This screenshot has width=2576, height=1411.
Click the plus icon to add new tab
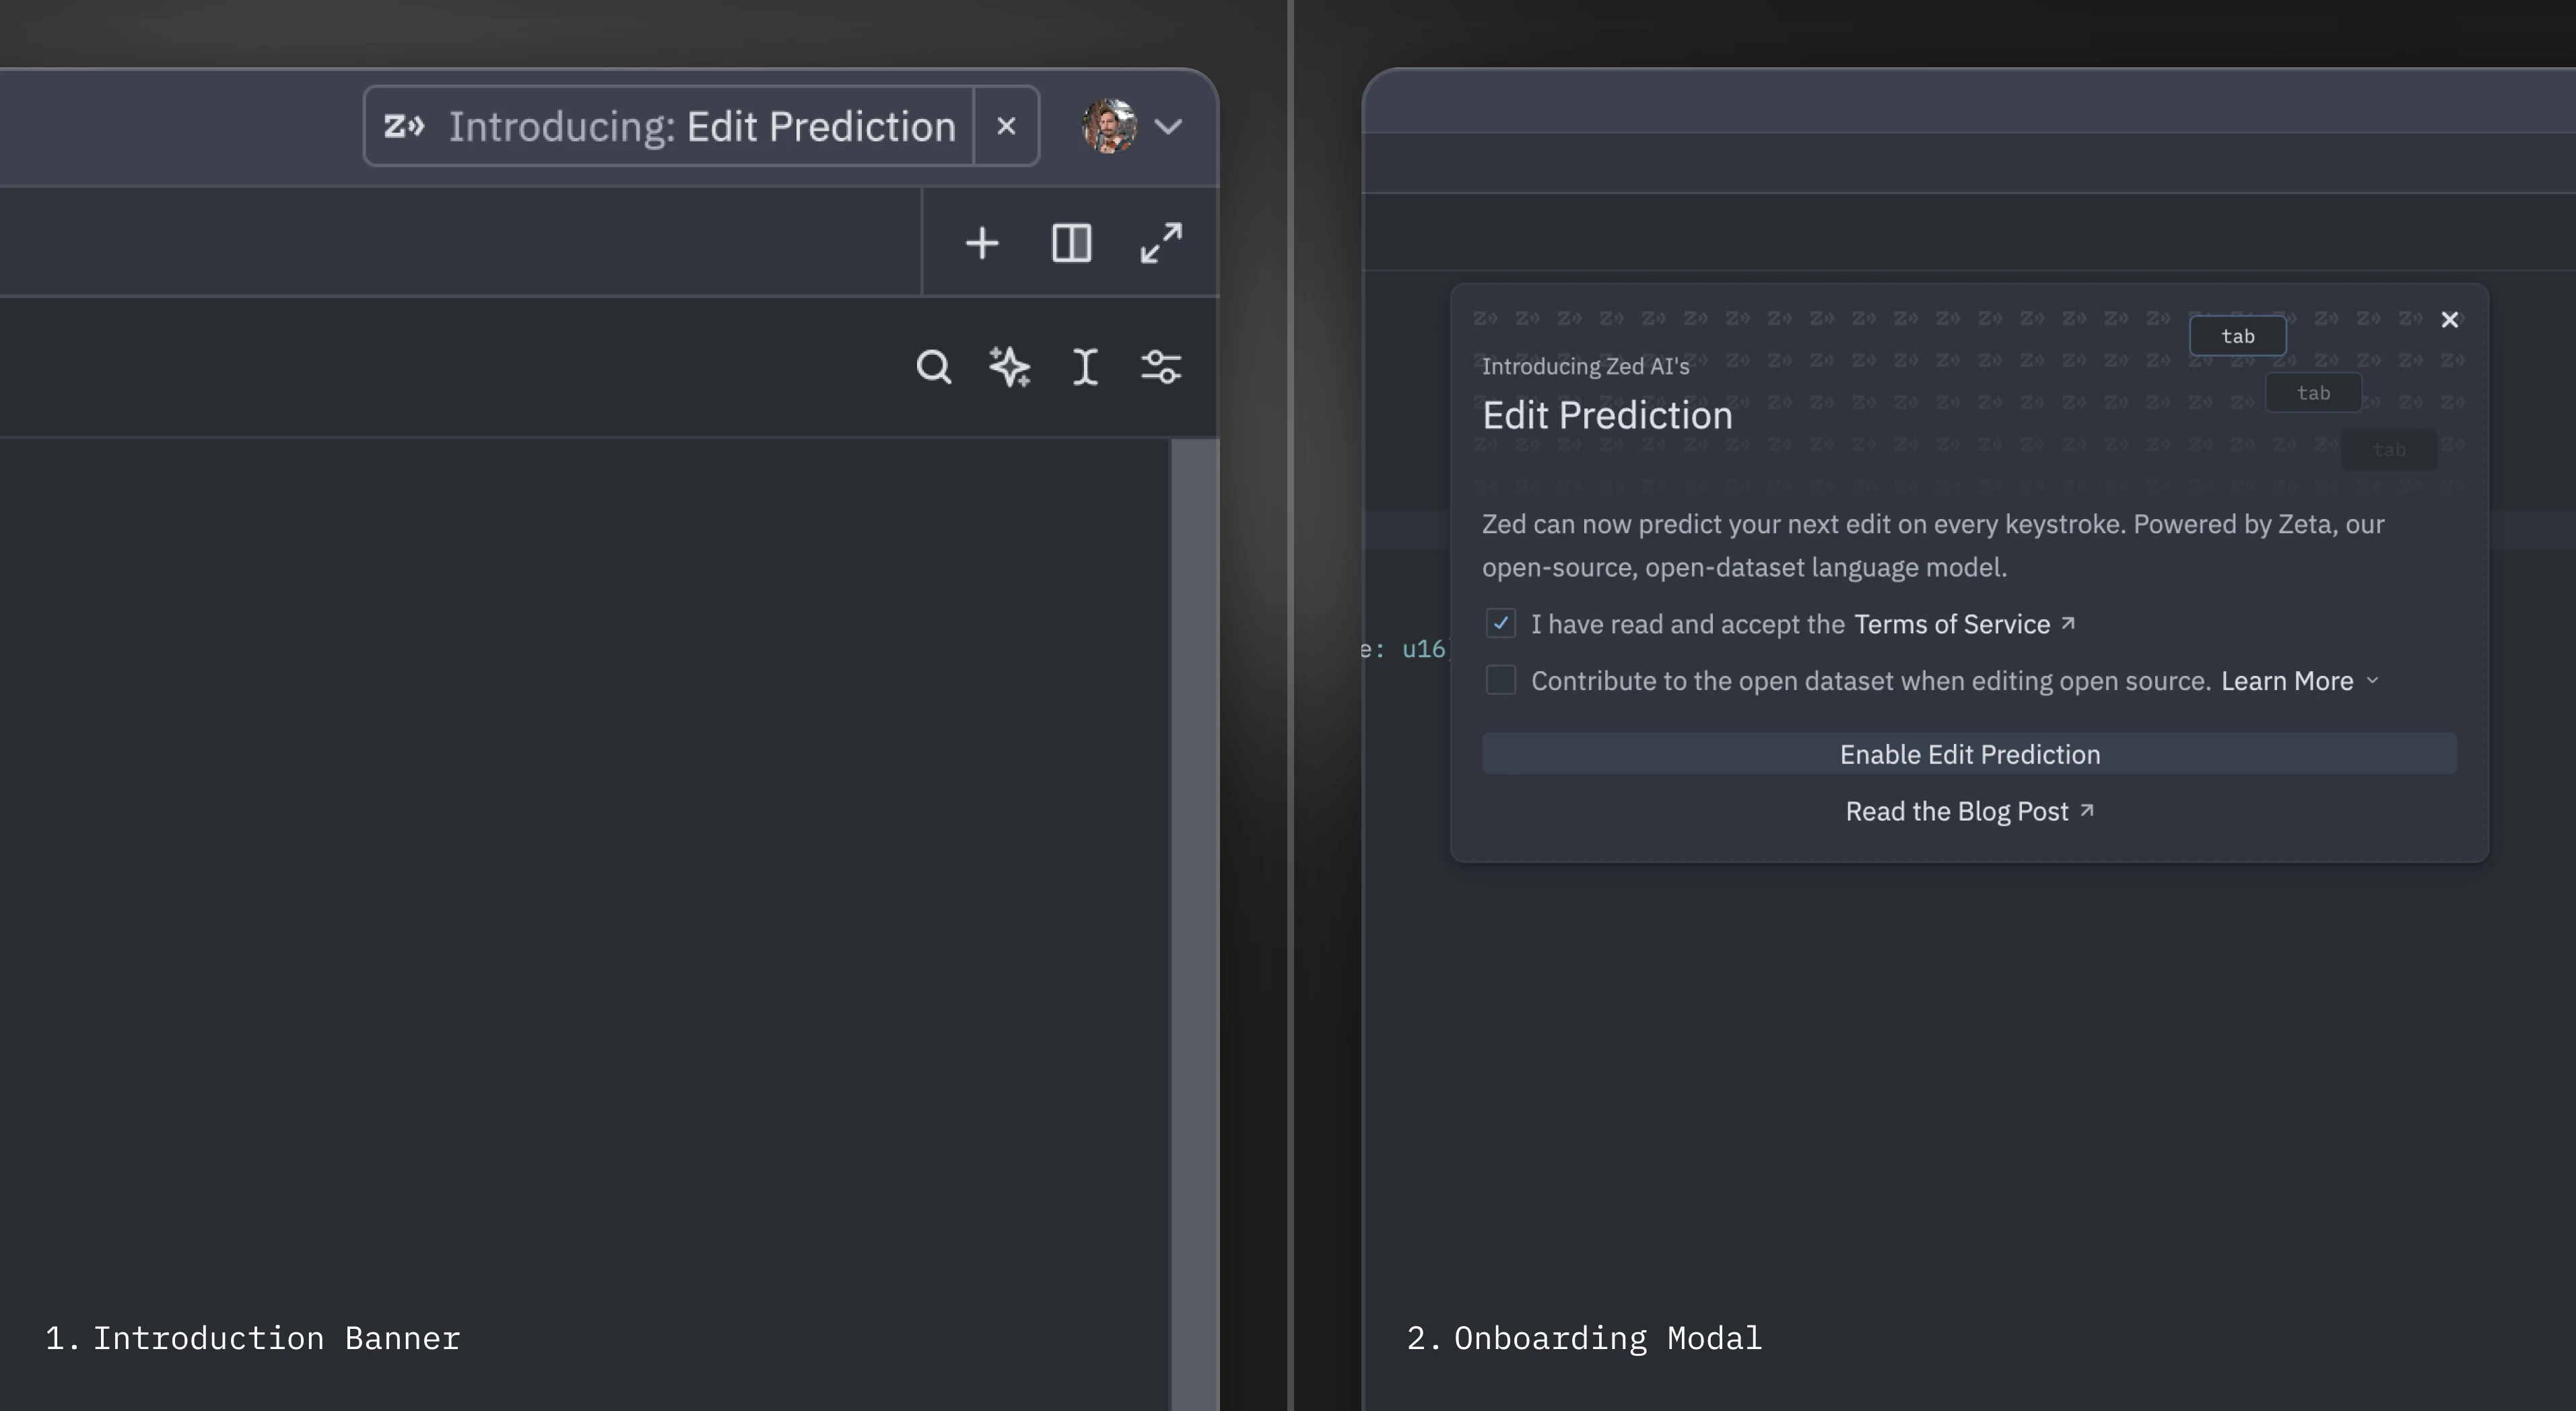[982, 243]
